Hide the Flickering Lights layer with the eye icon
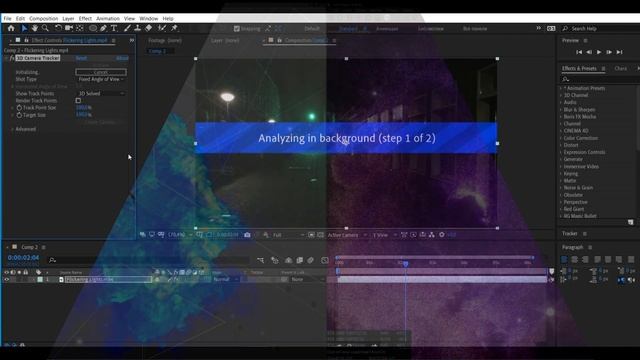The image size is (640, 360). 7,280
